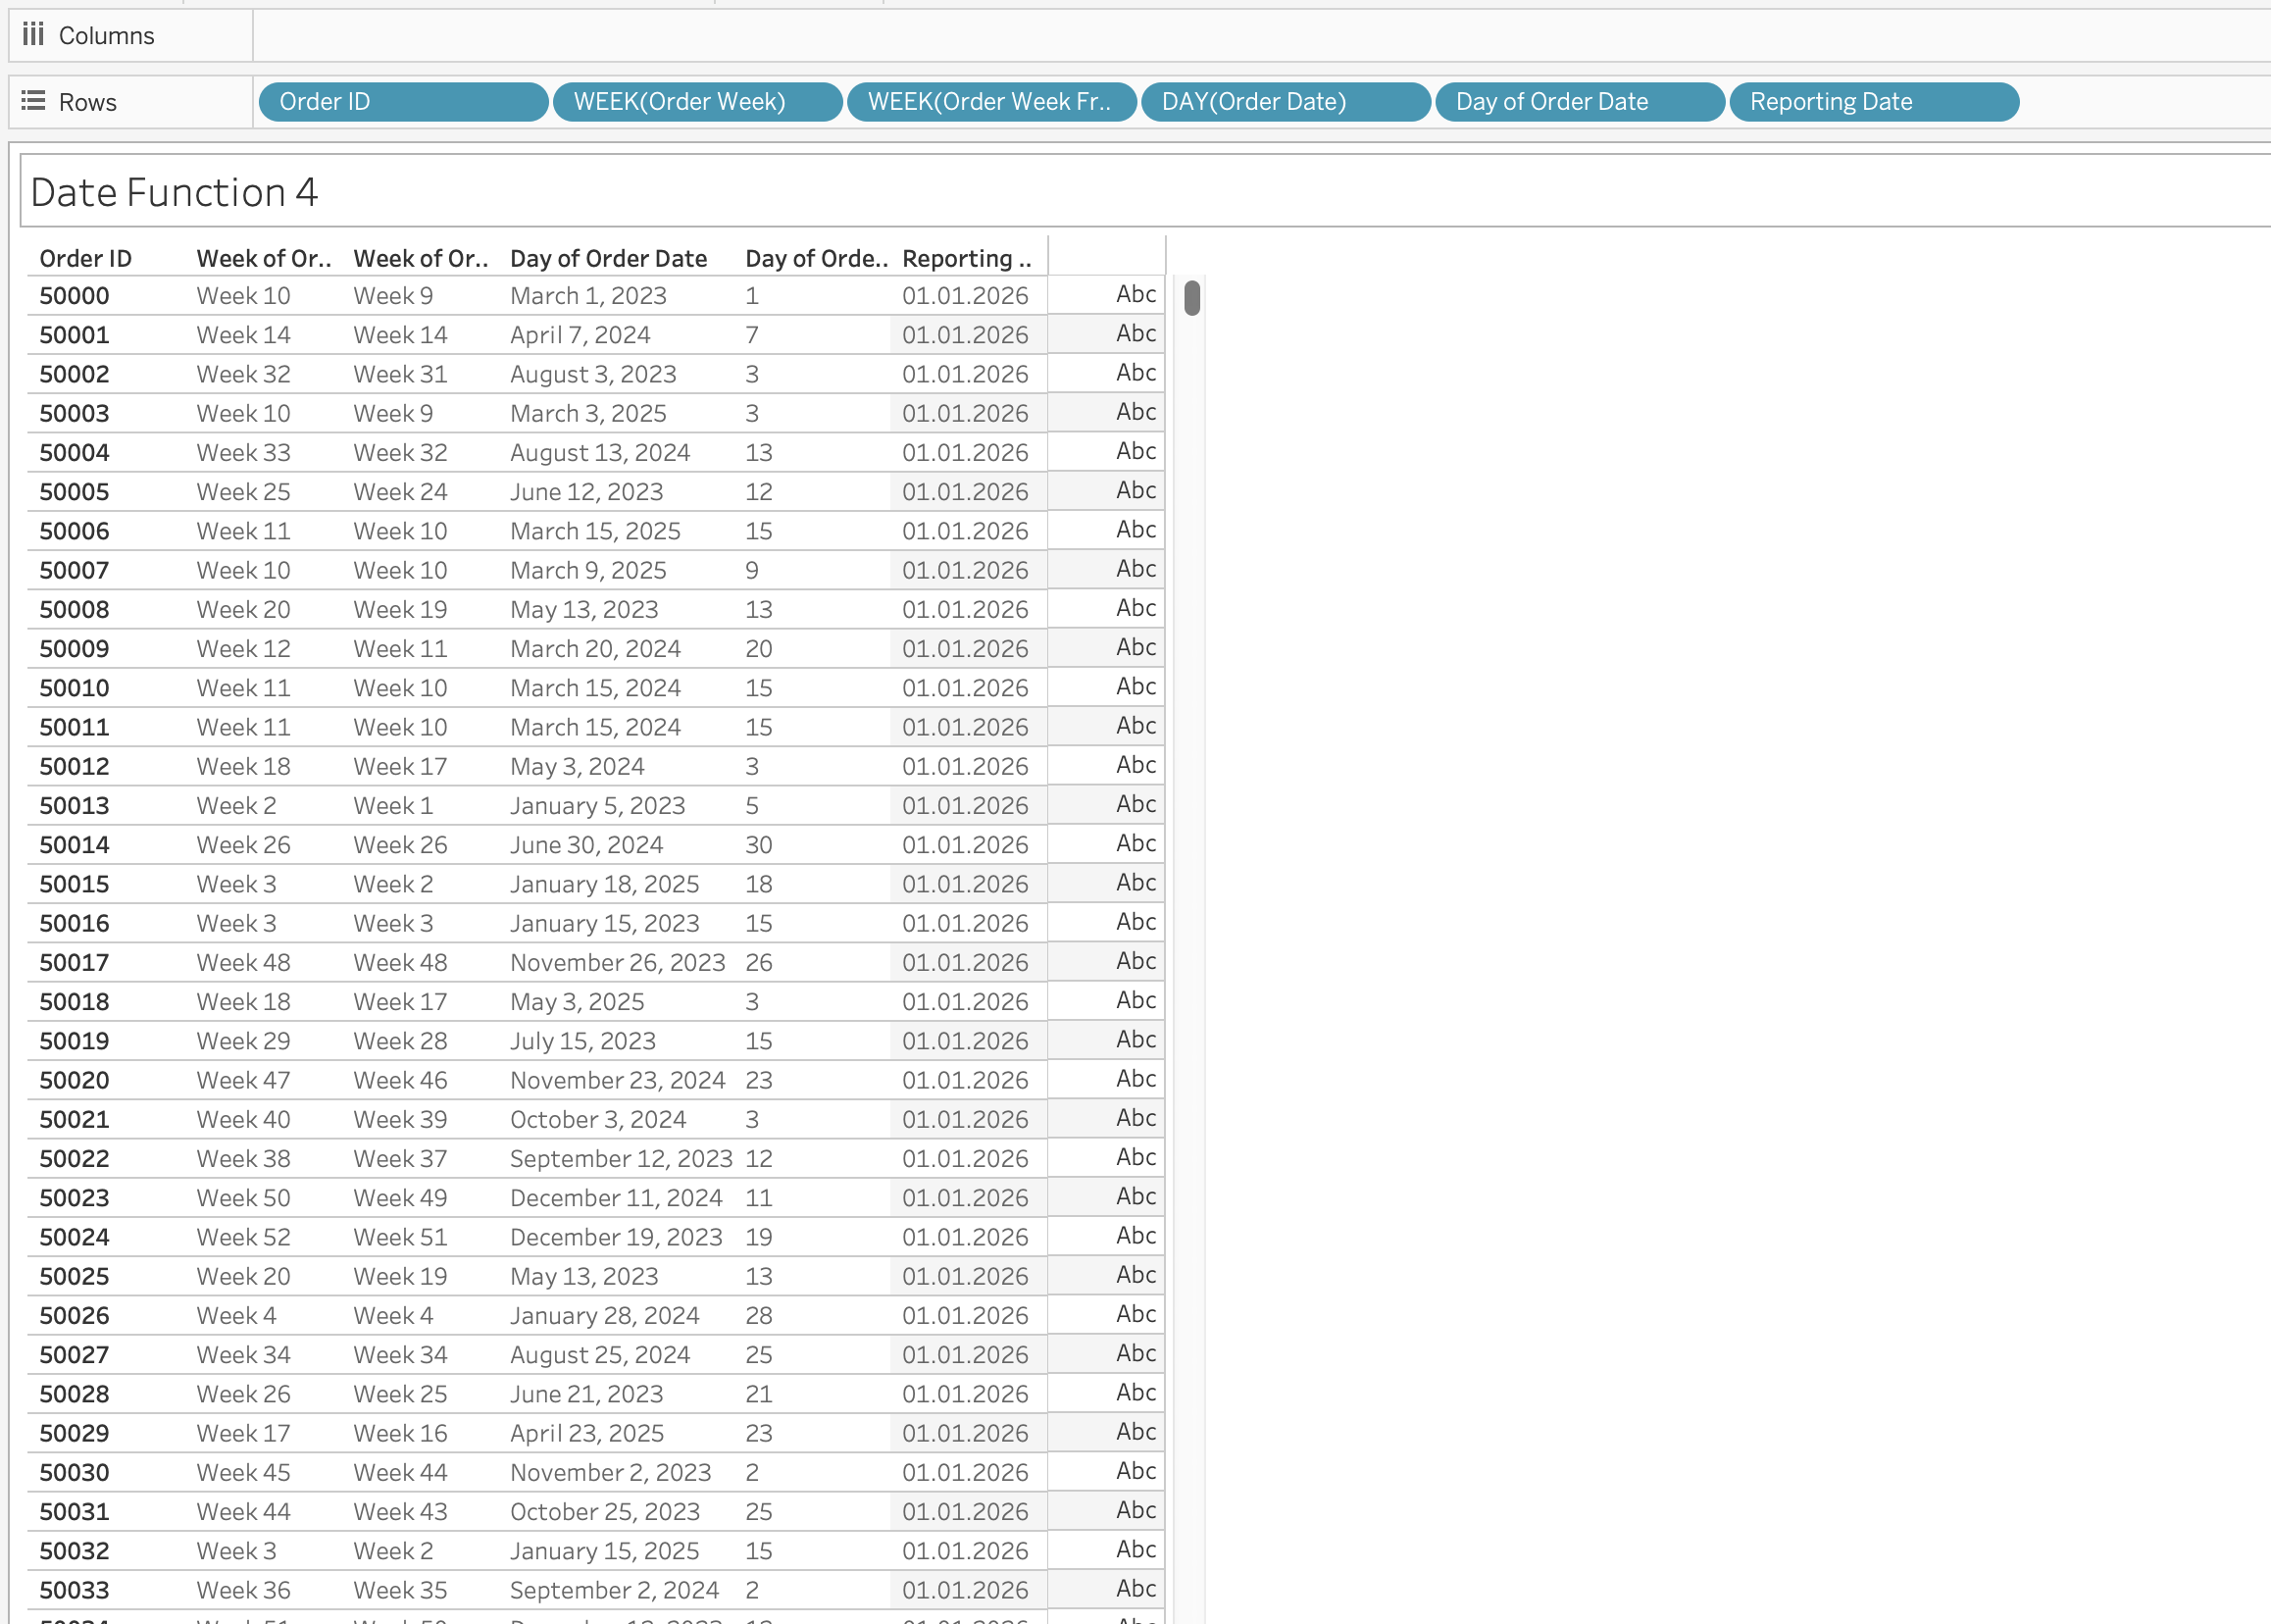Click the 01.01.2026 cell of order 50010

(965, 688)
